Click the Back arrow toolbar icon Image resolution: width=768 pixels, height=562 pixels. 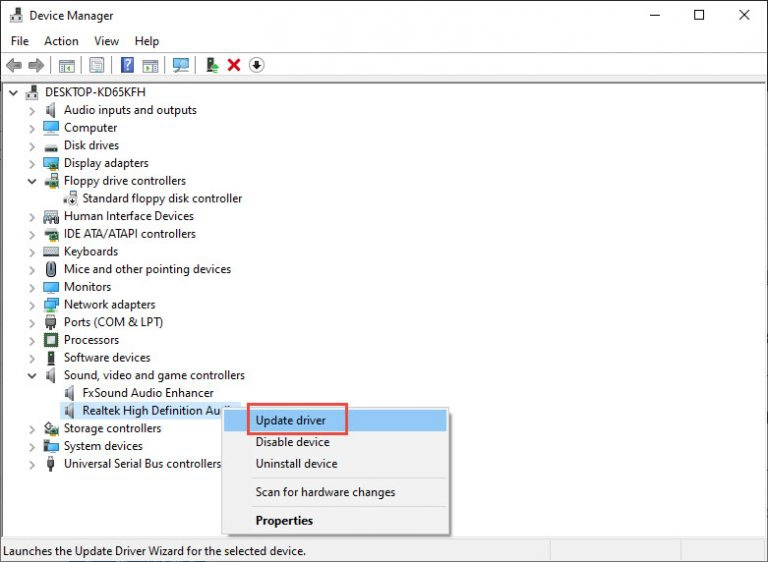[x=14, y=65]
